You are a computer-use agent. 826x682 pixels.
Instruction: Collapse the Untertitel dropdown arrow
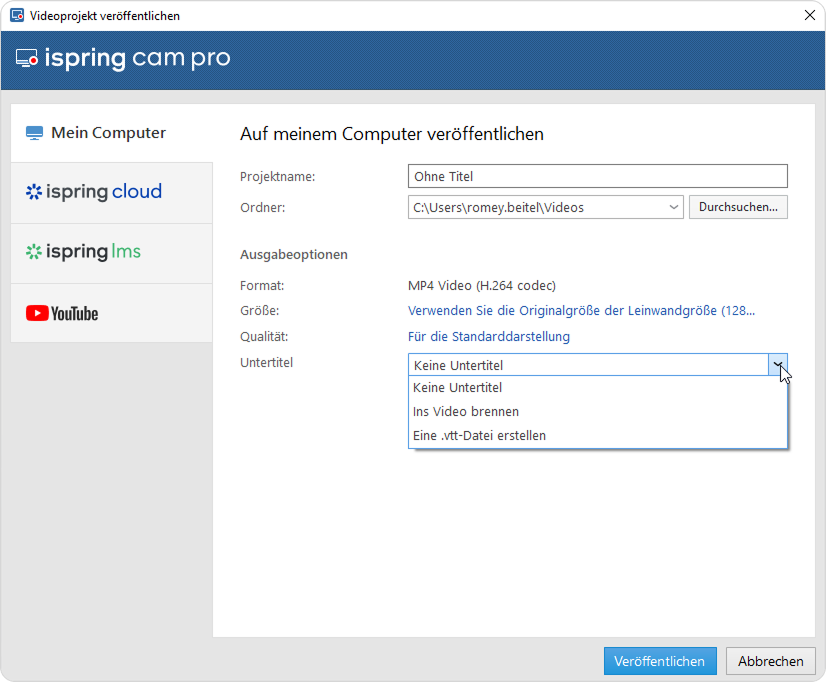(x=778, y=364)
